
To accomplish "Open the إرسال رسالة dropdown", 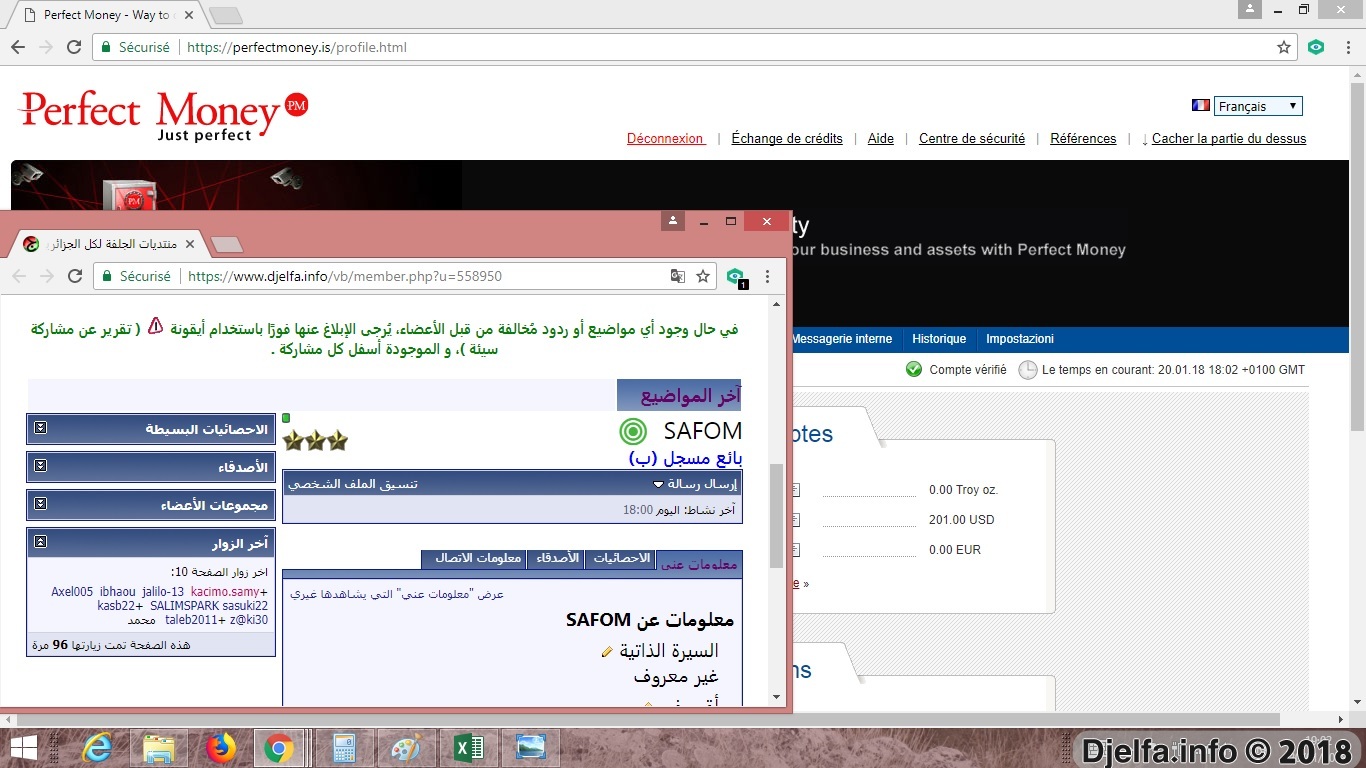I will (x=694, y=484).
